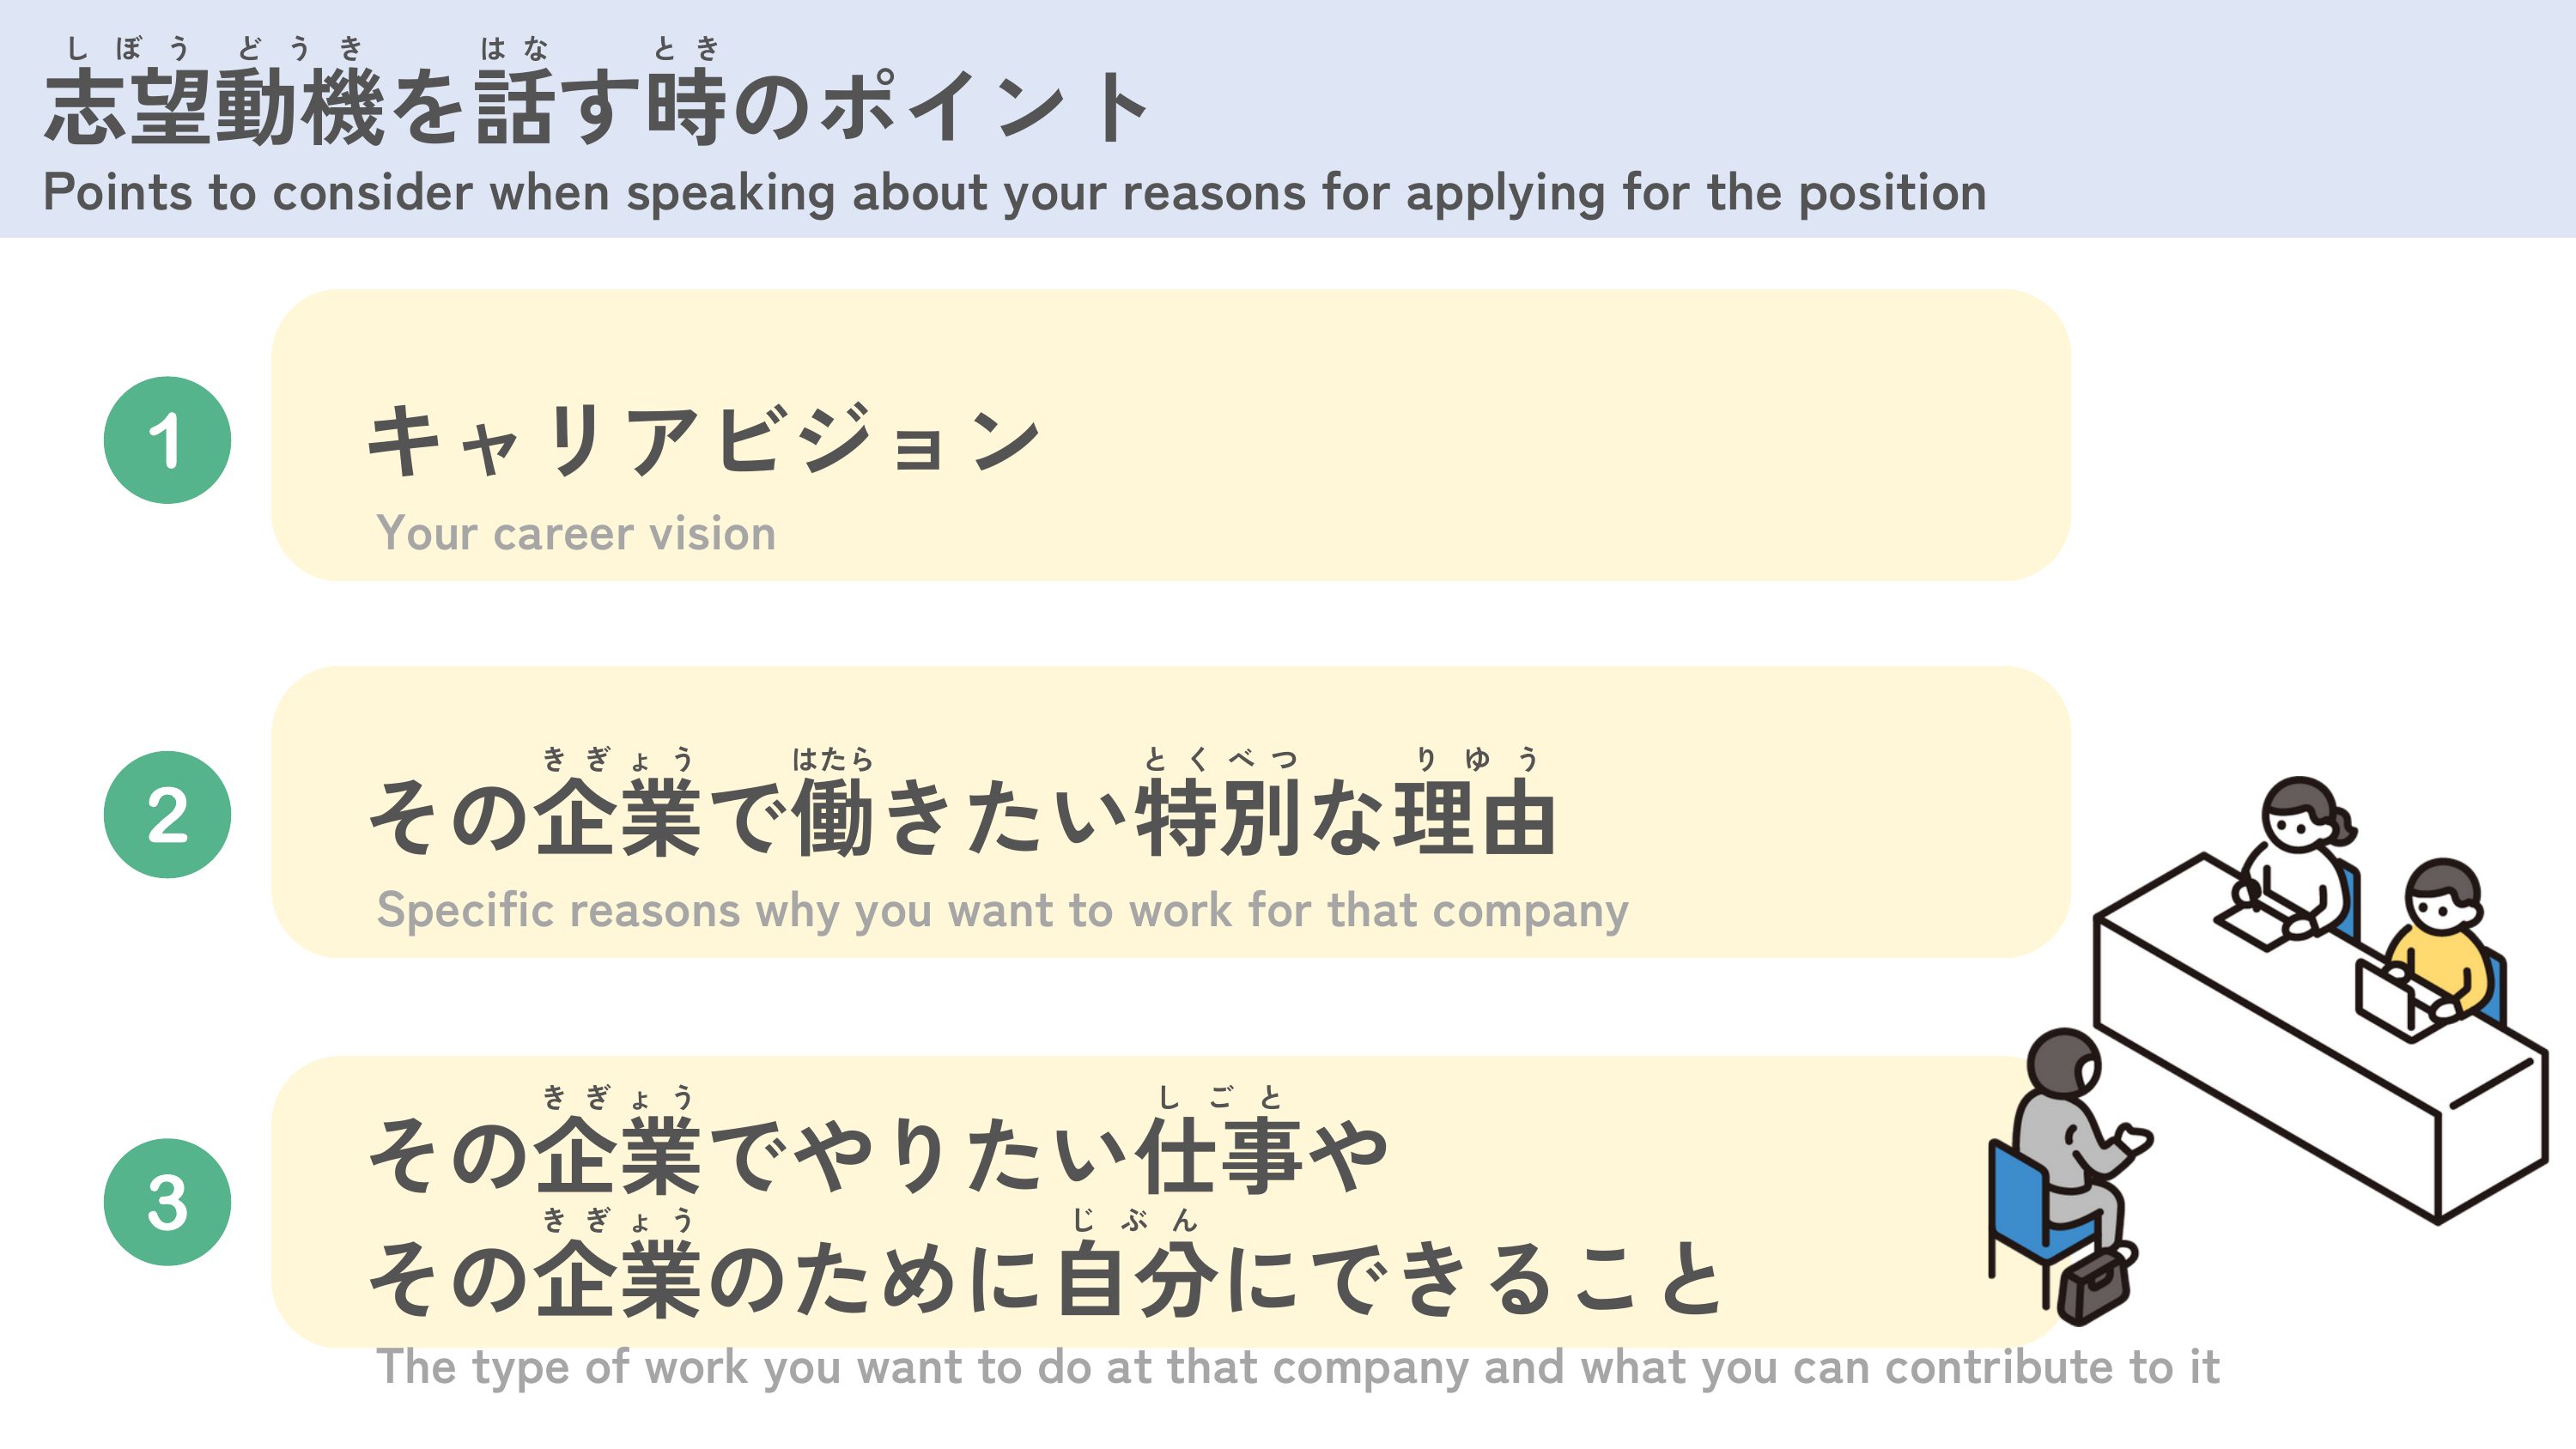
Task: Click the first yellow rounded card background
Action: pos(1171,435)
